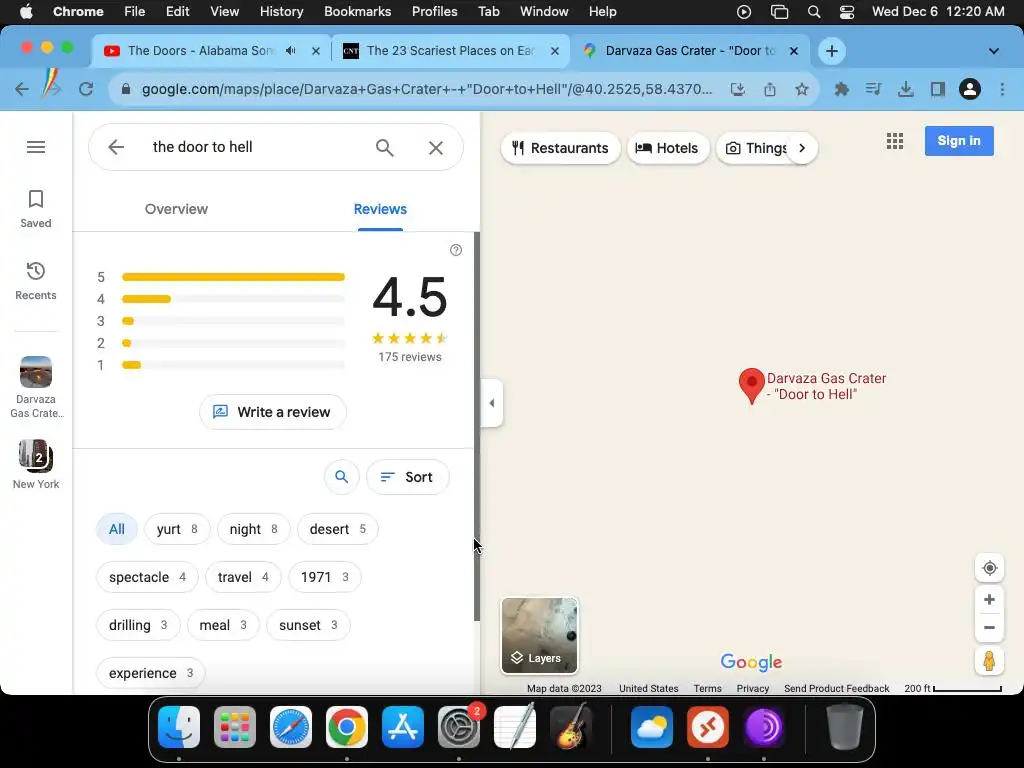Filter map by Hotels
Image resolution: width=1024 pixels, height=768 pixels.
(667, 148)
